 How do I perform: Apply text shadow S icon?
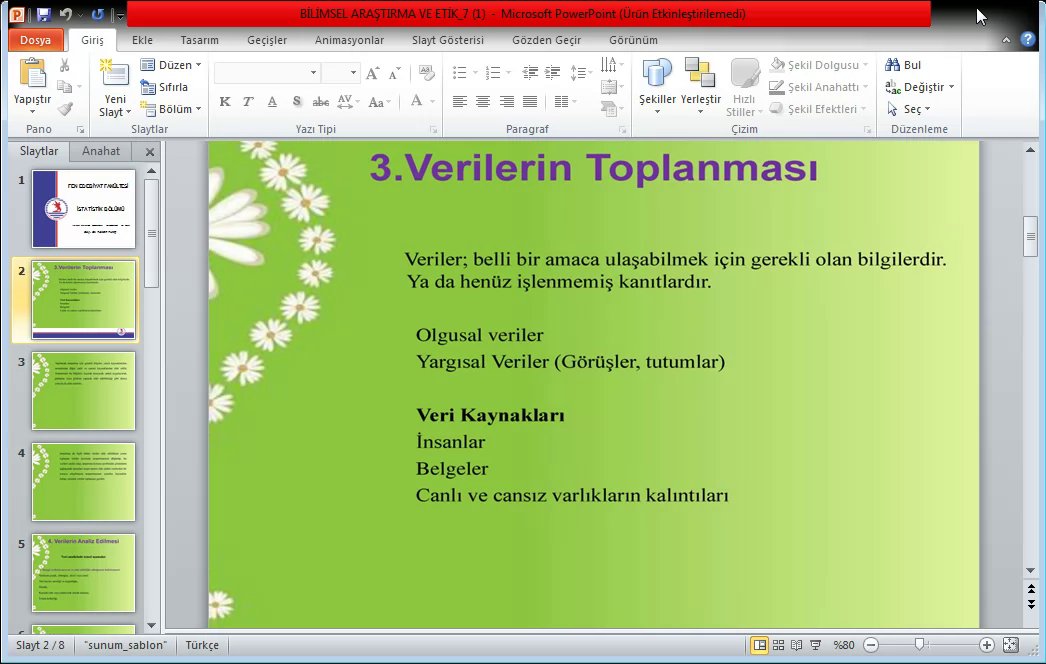pos(296,101)
